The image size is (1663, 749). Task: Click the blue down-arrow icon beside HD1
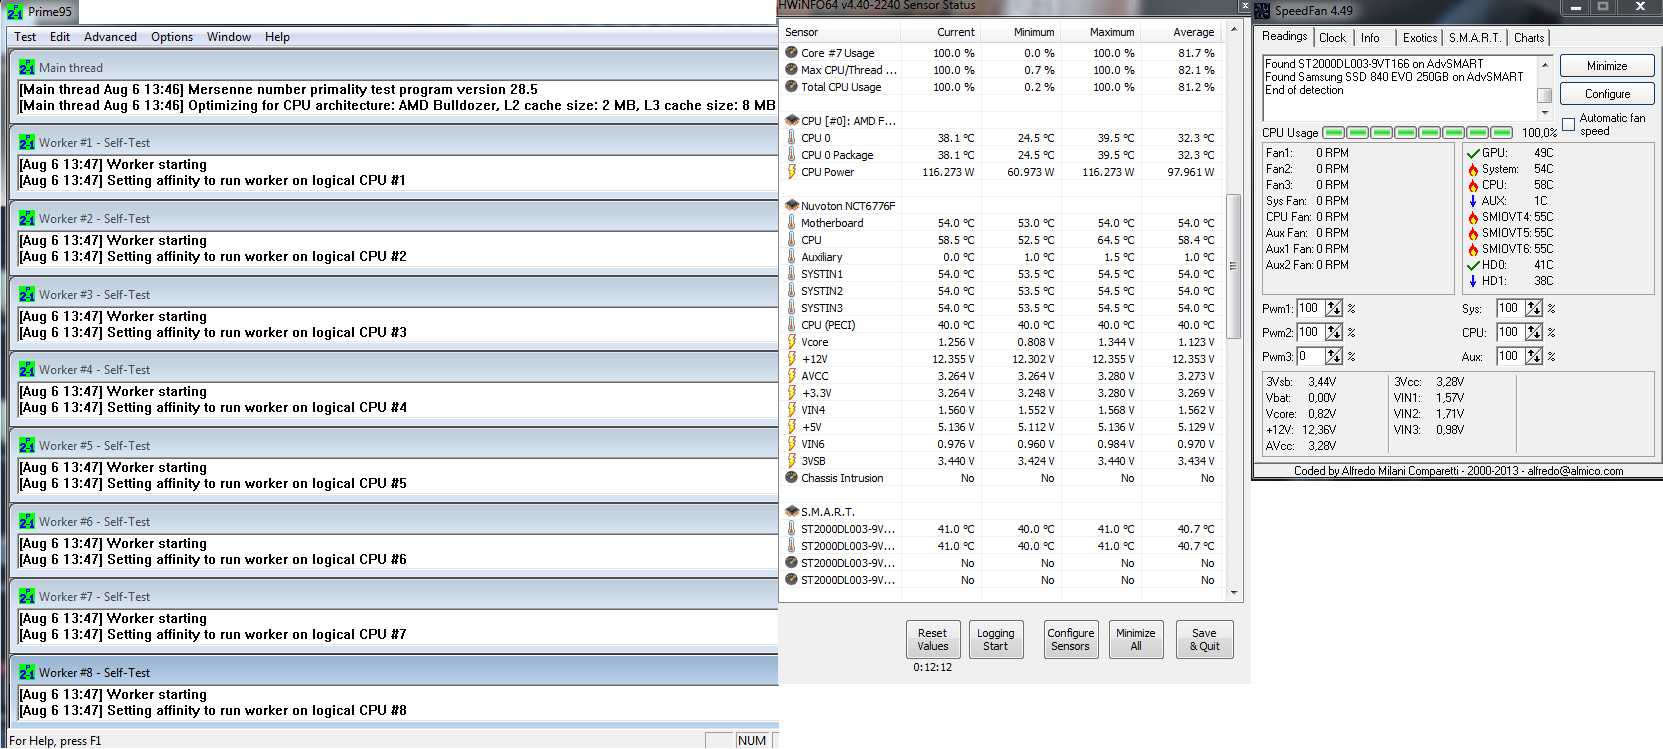1473,281
